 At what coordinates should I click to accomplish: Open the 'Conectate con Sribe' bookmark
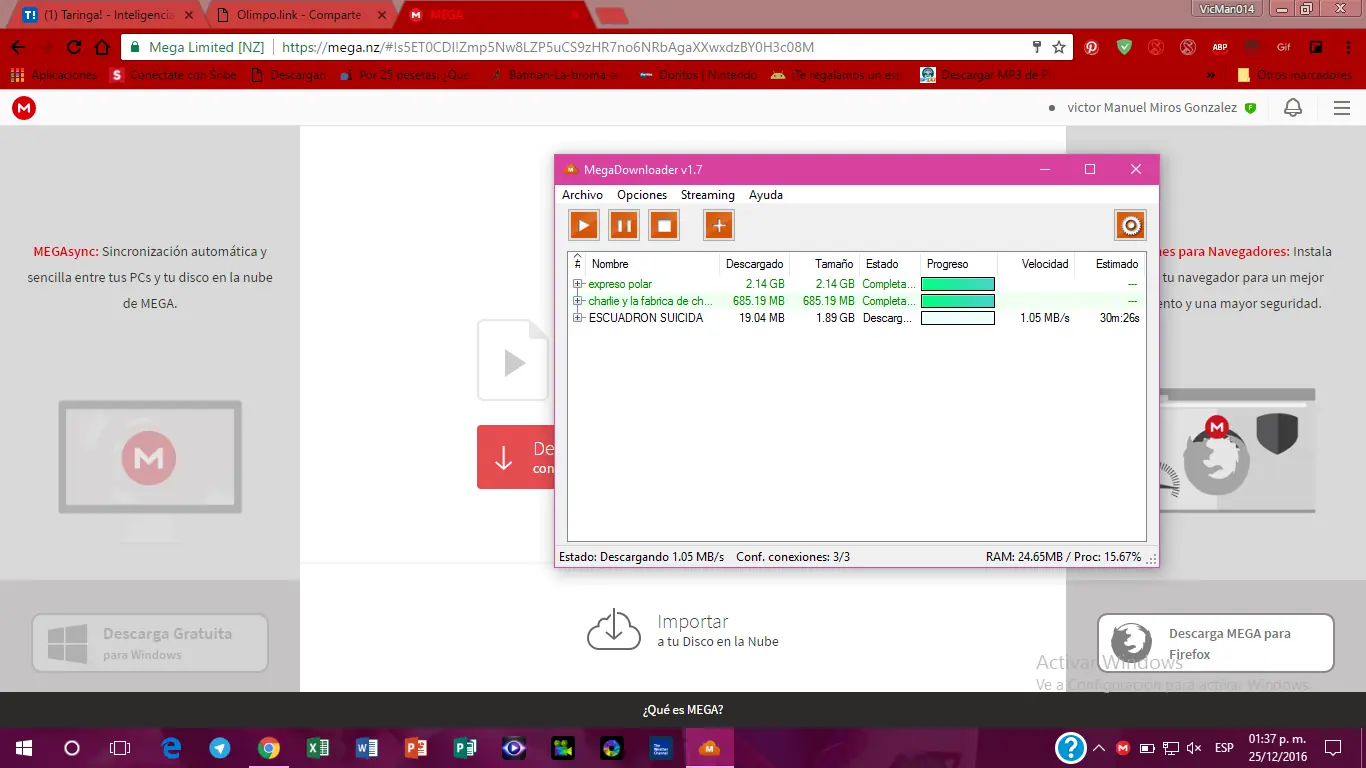174,75
